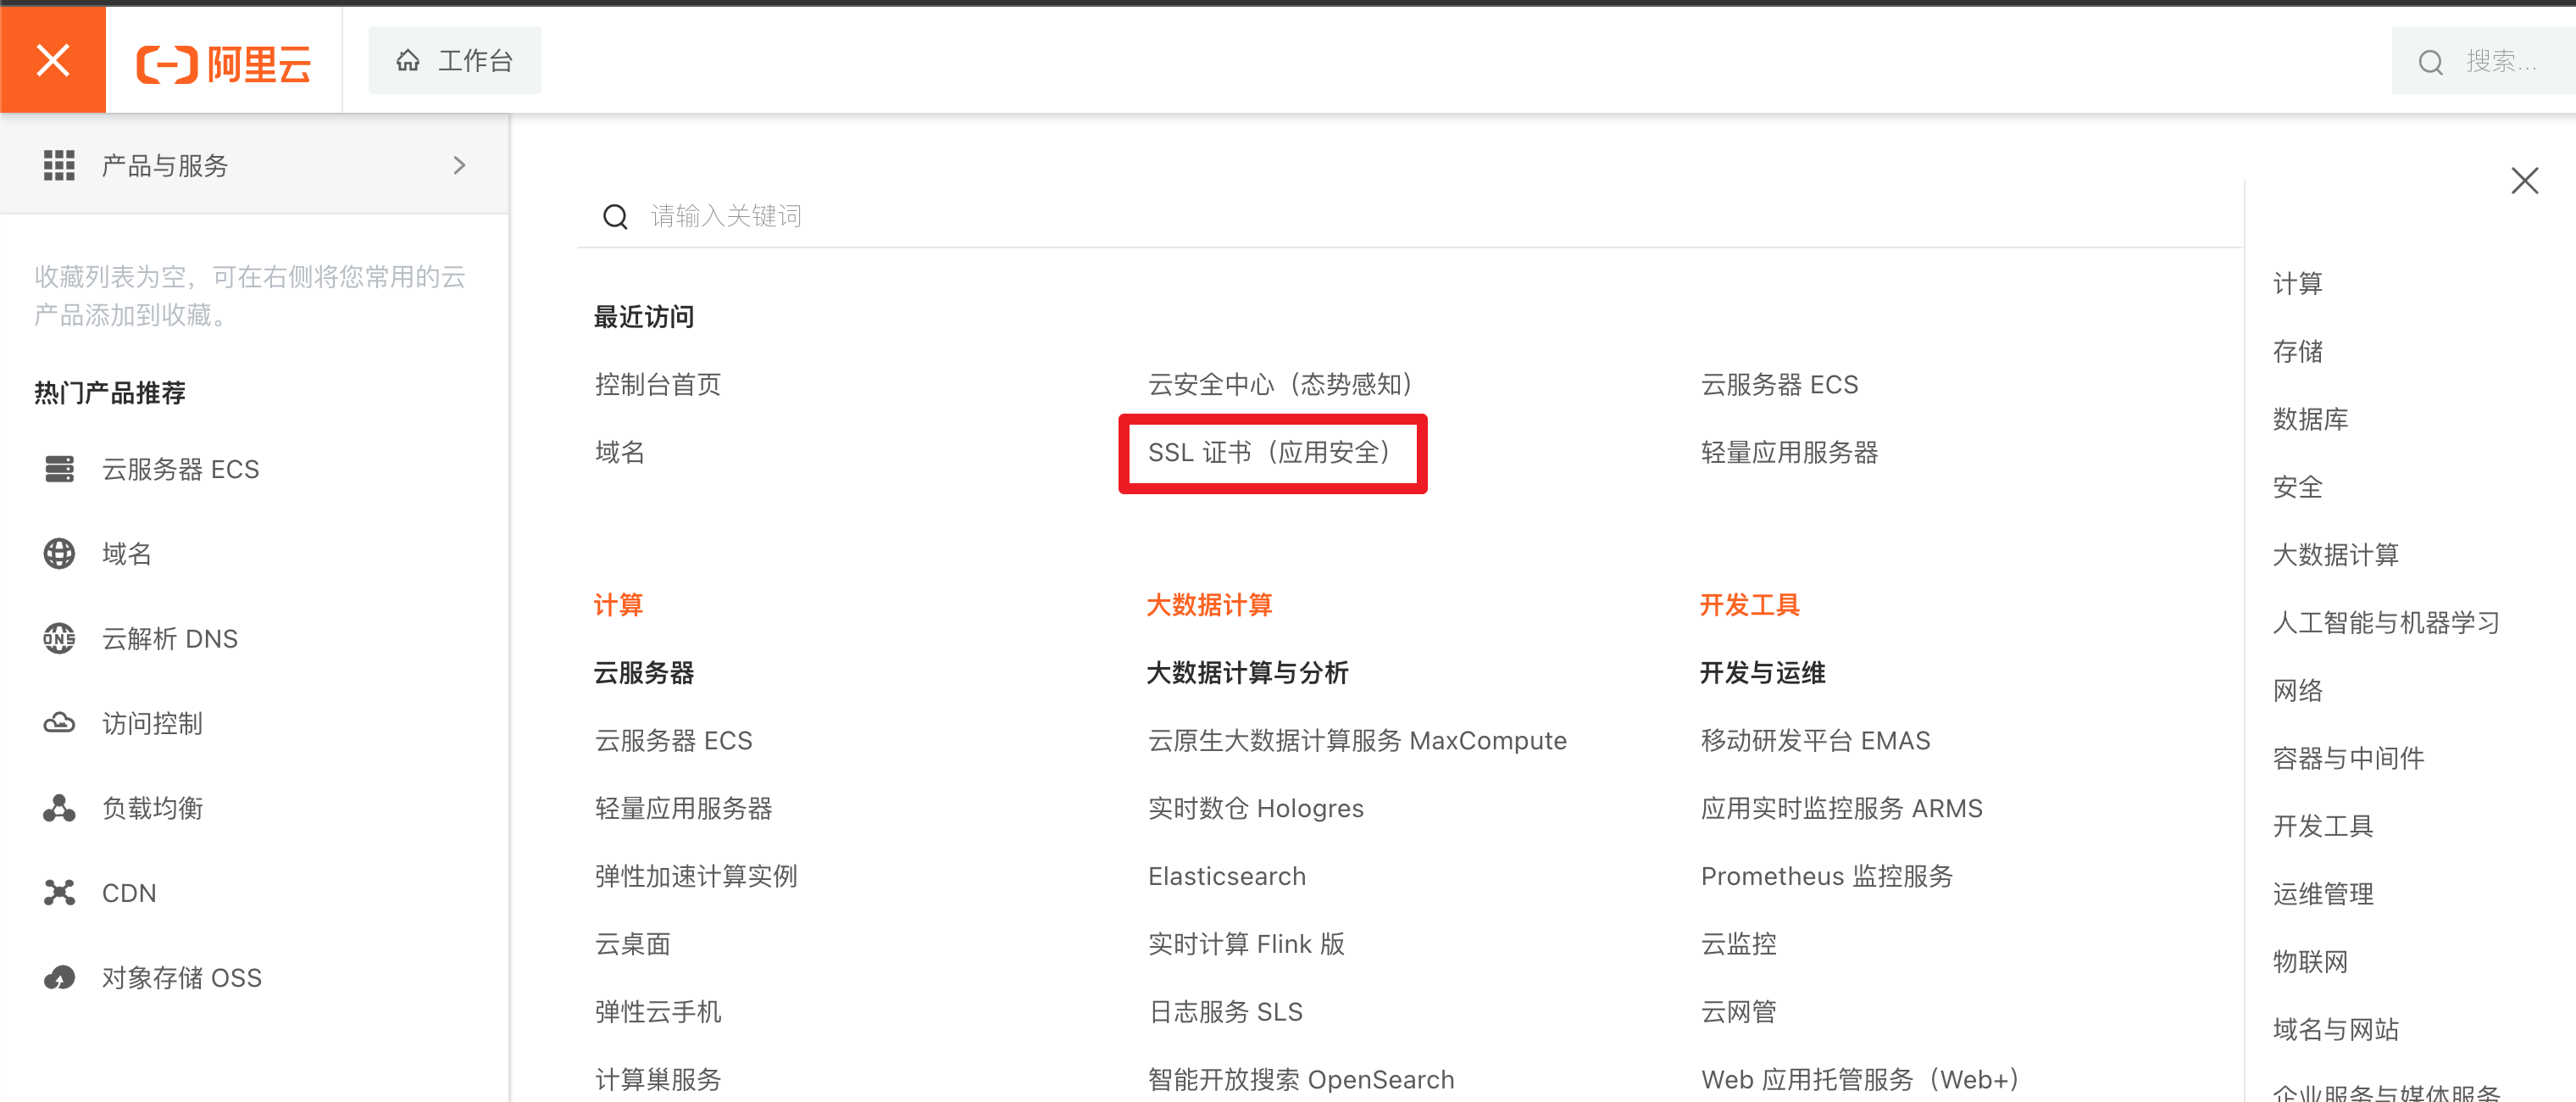Click the CDN icon in the sidebar
Image resolution: width=2576 pixels, height=1102 pixels.
59,892
